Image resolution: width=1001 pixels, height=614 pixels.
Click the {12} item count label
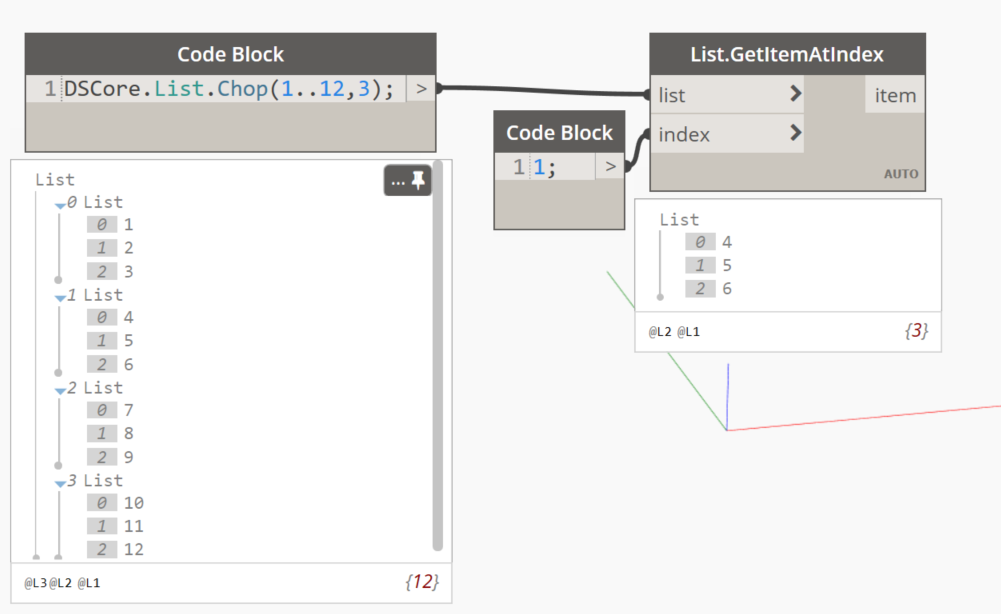click(x=422, y=581)
